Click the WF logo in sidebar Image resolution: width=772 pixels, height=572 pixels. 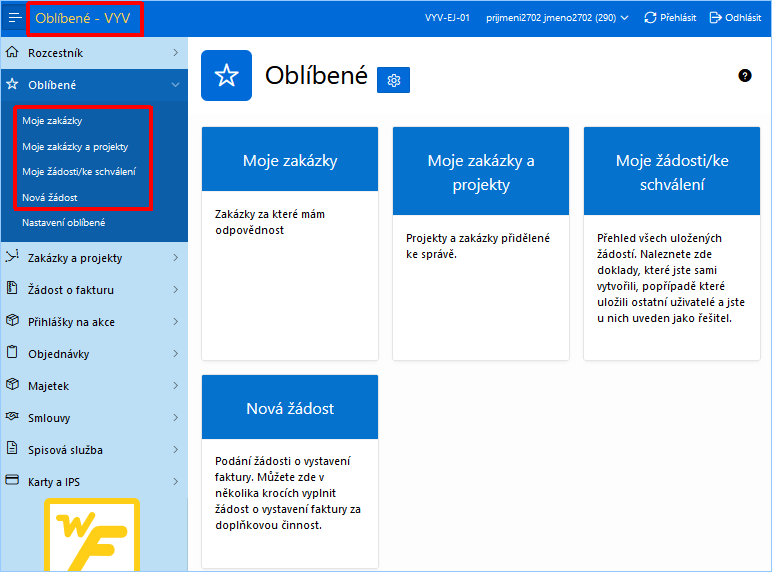pyautogui.click(x=92, y=536)
